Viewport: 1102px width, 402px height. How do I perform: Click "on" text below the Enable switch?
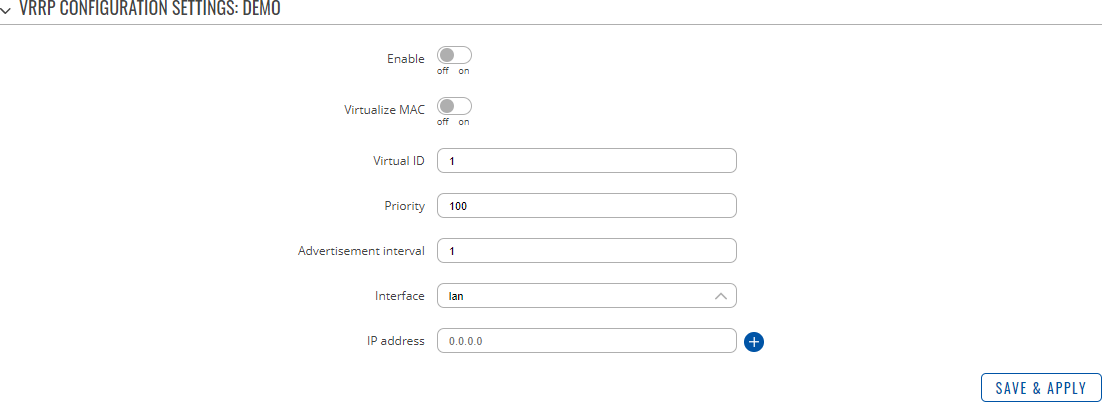464,71
